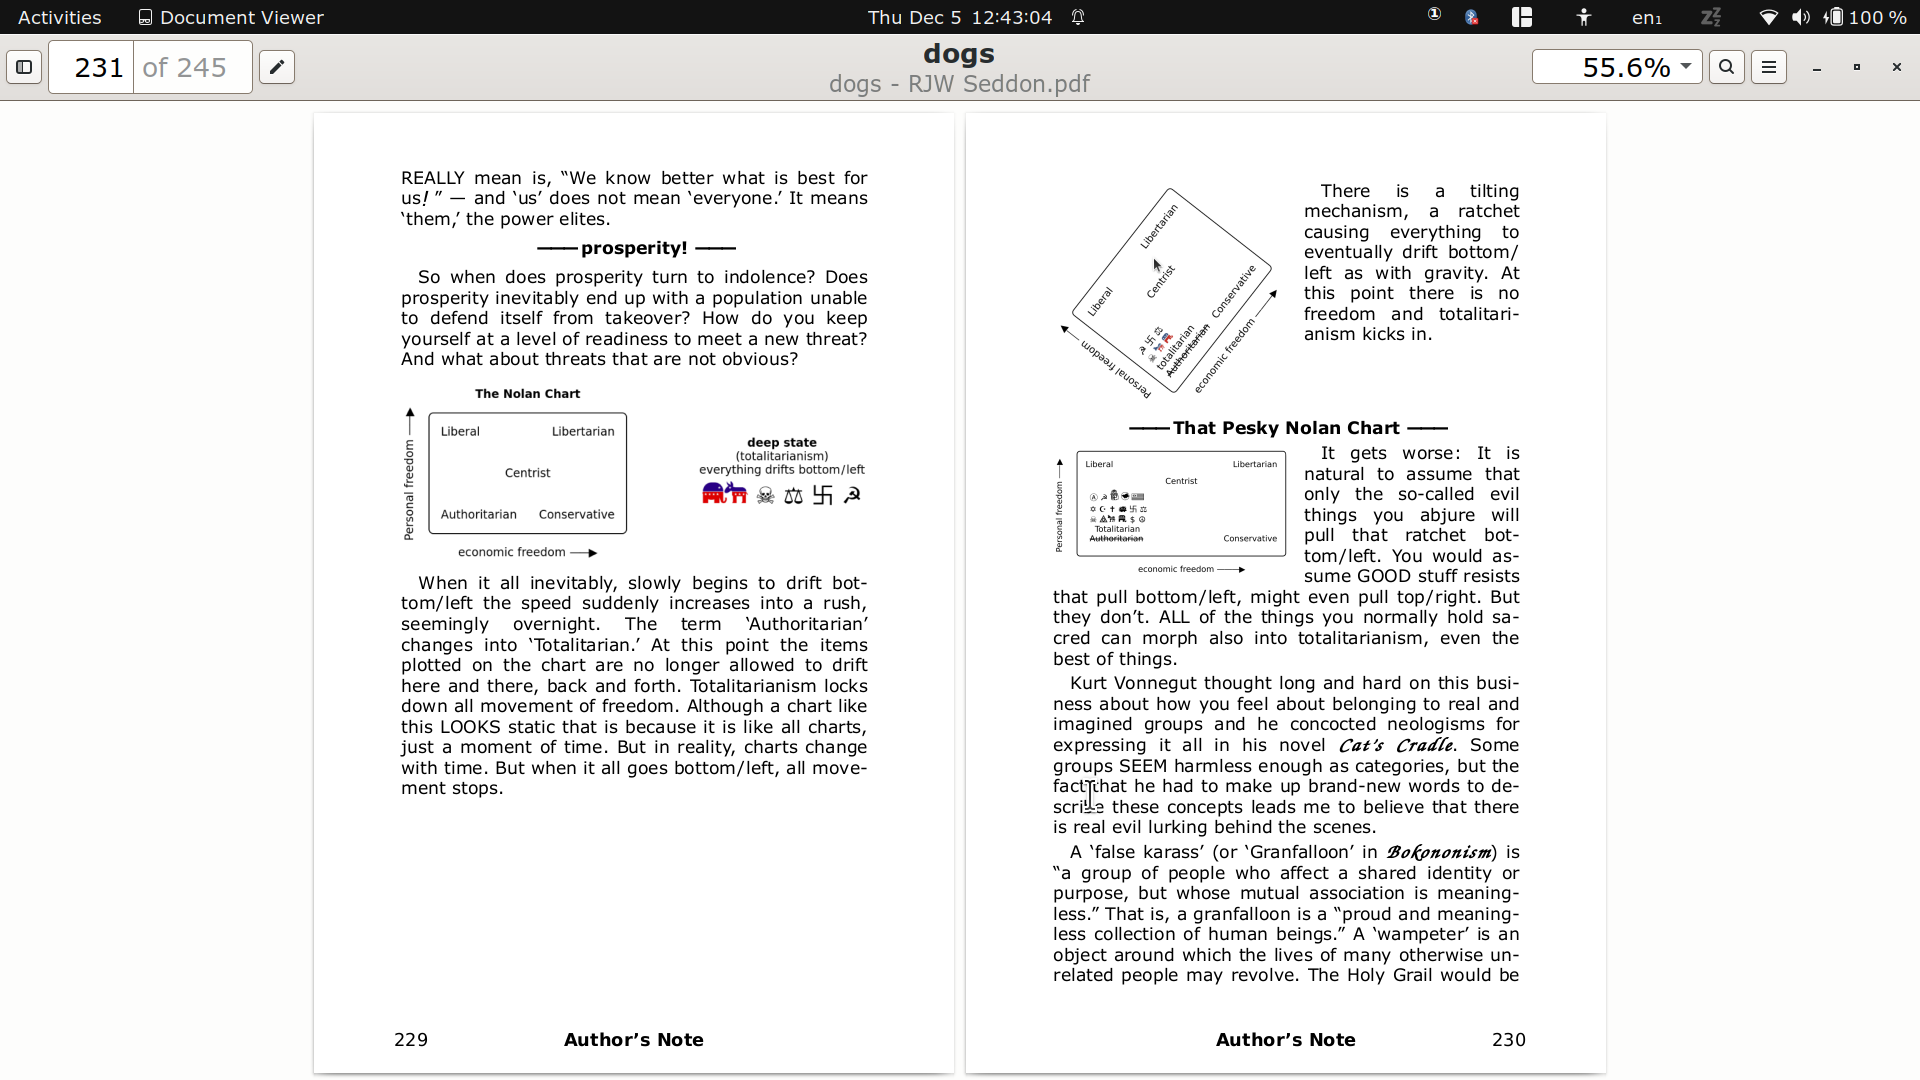Click the tilted Nolan Chart image
Screen dimensions: 1920x1080
(1170, 292)
